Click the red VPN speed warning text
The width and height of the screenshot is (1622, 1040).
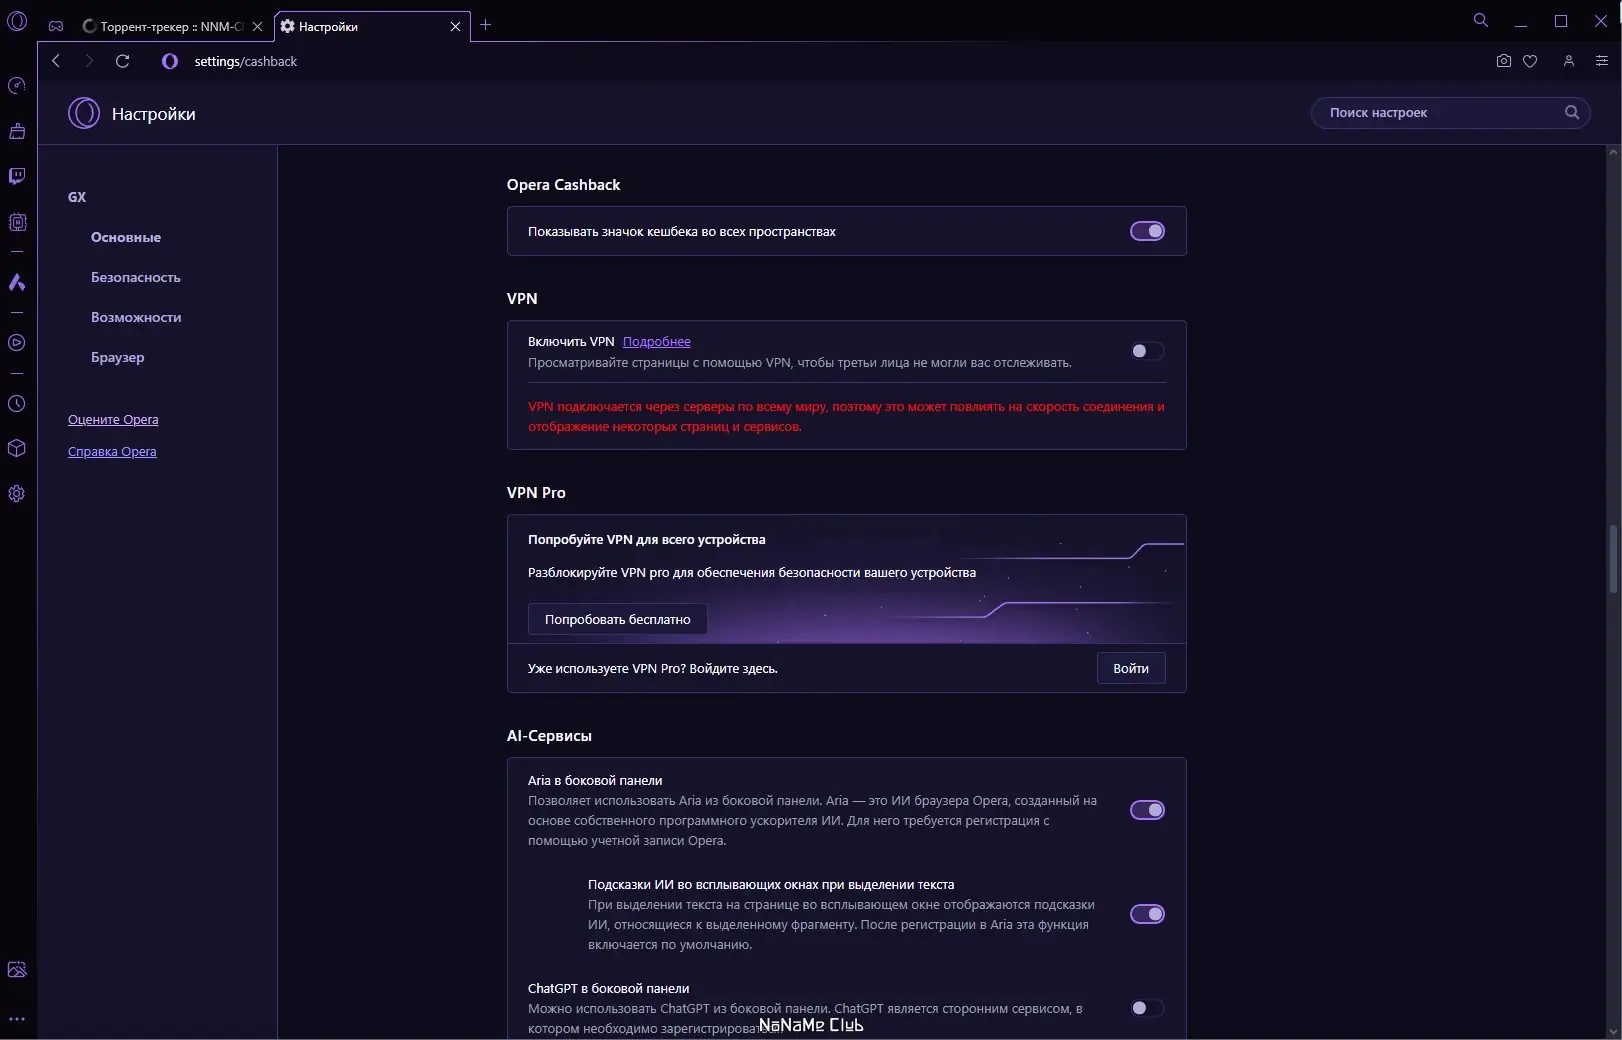[846, 416]
